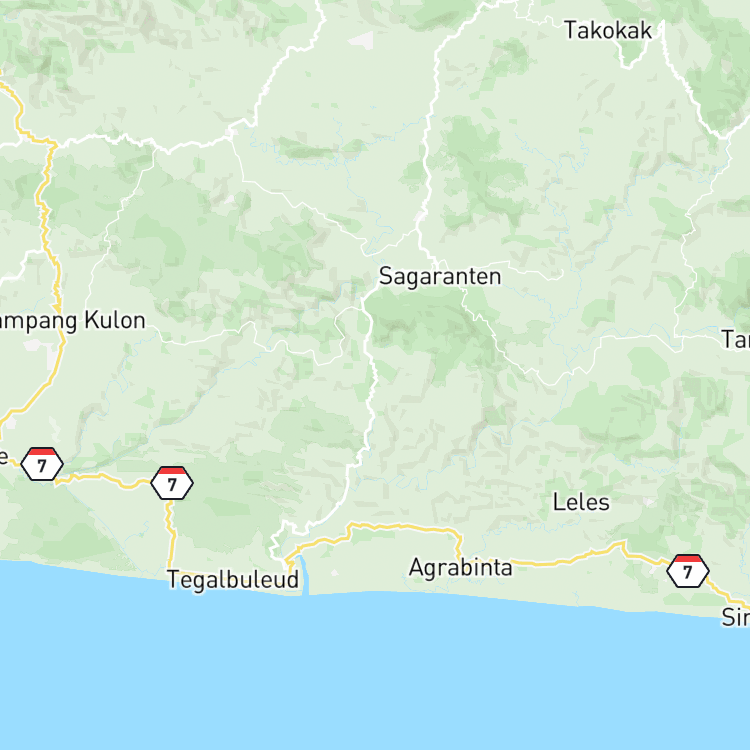Click the open ocean south of Agrabinta
The height and width of the screenshot is (750, 750).
click(430, 670)
